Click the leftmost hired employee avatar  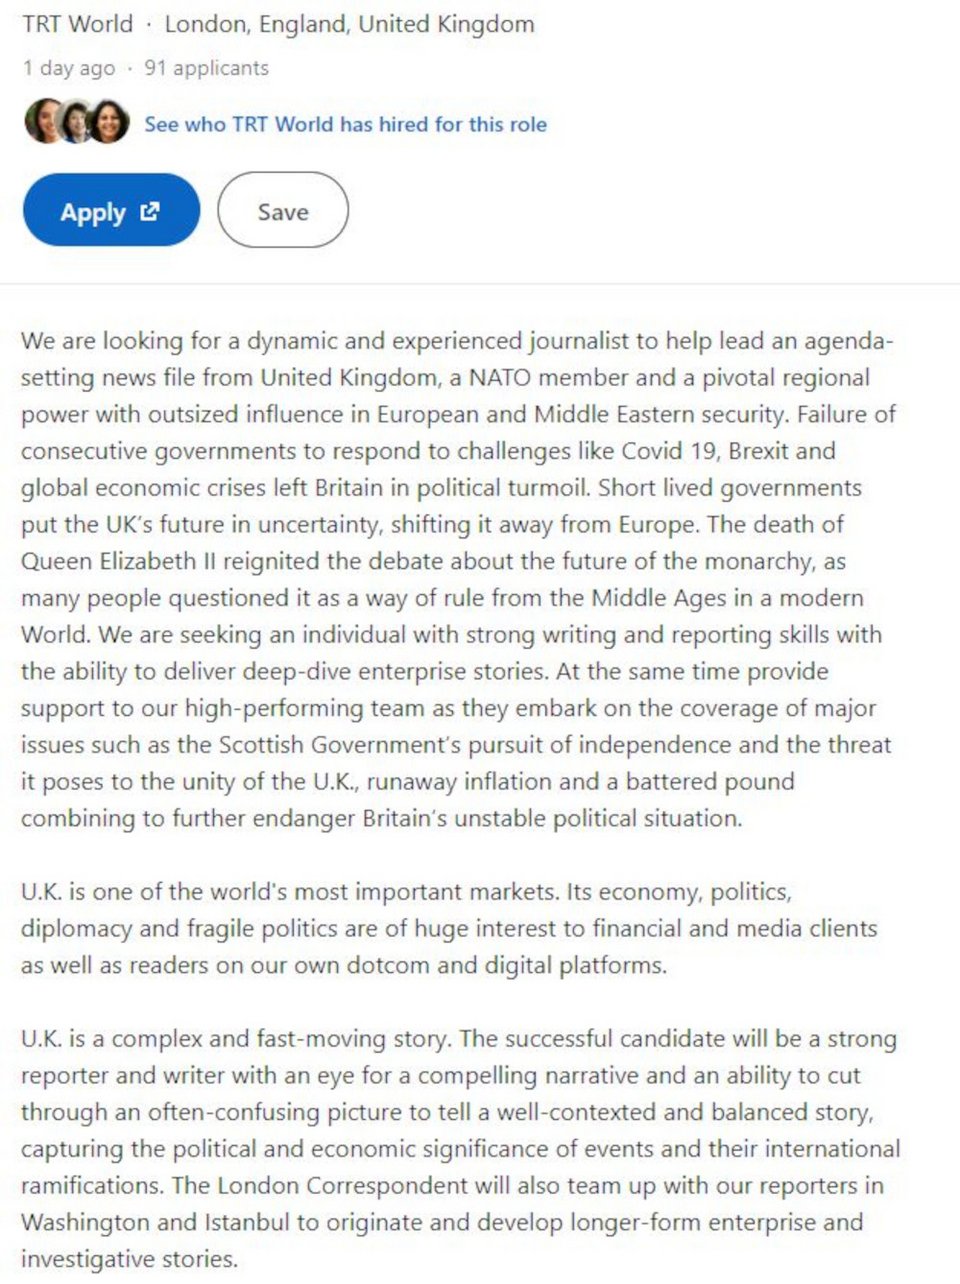click(x=43, y=122)
